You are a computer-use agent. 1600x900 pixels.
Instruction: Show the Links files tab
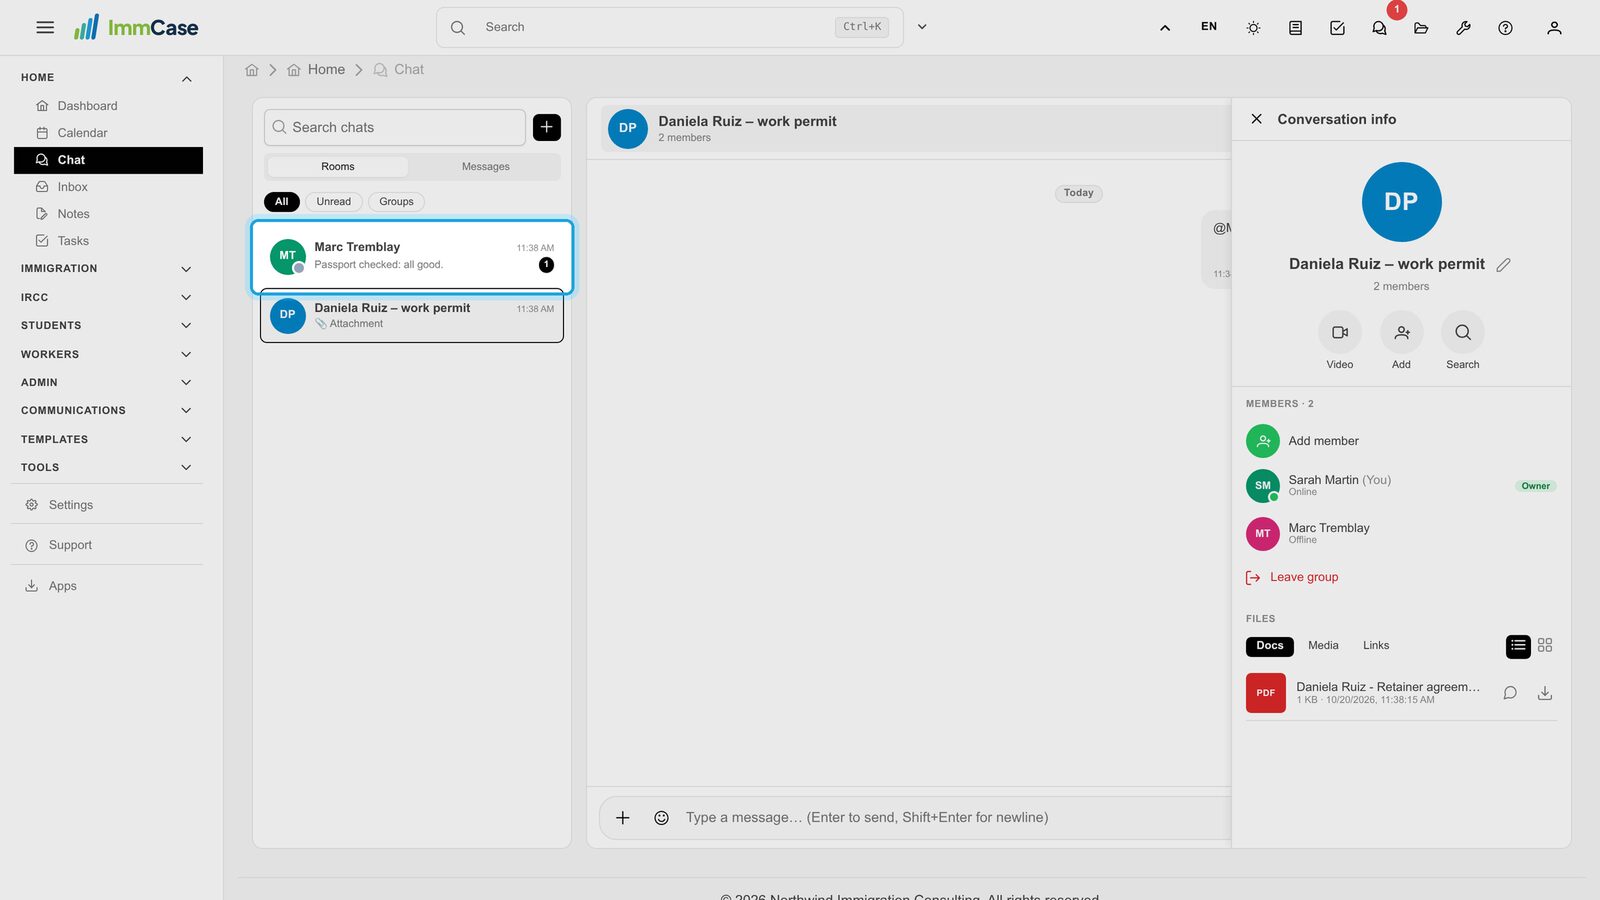tap(1376, 646)
